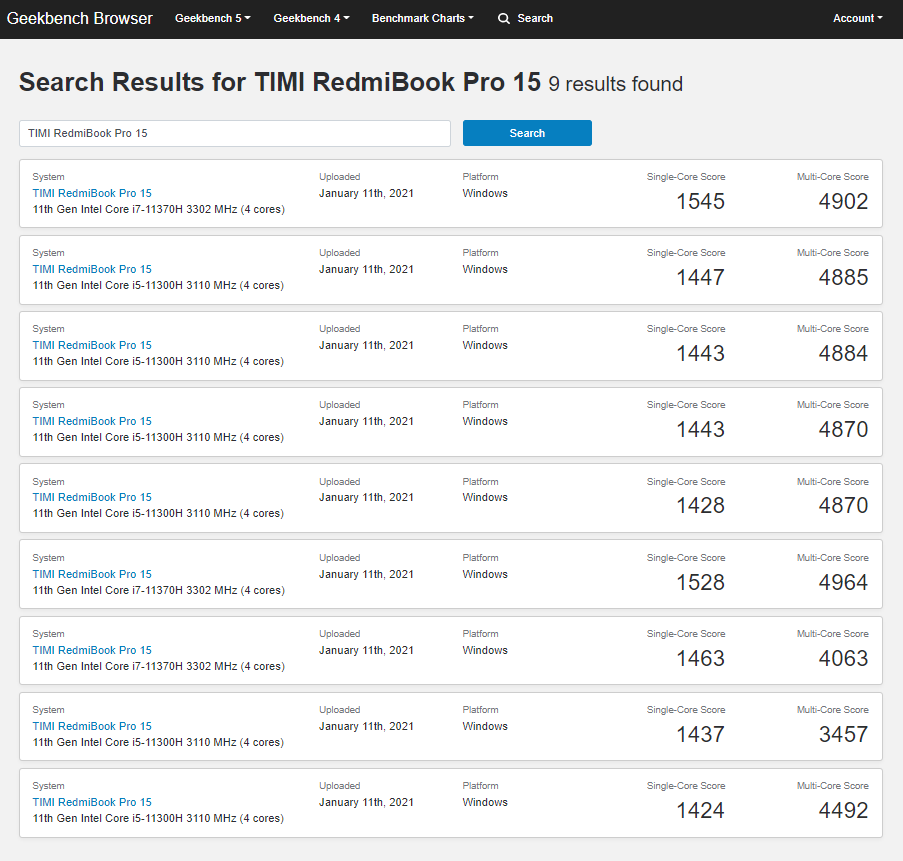The image size is (903, 861).
Task: Open the result link with single-core score 1424
Action: (92, 802)
